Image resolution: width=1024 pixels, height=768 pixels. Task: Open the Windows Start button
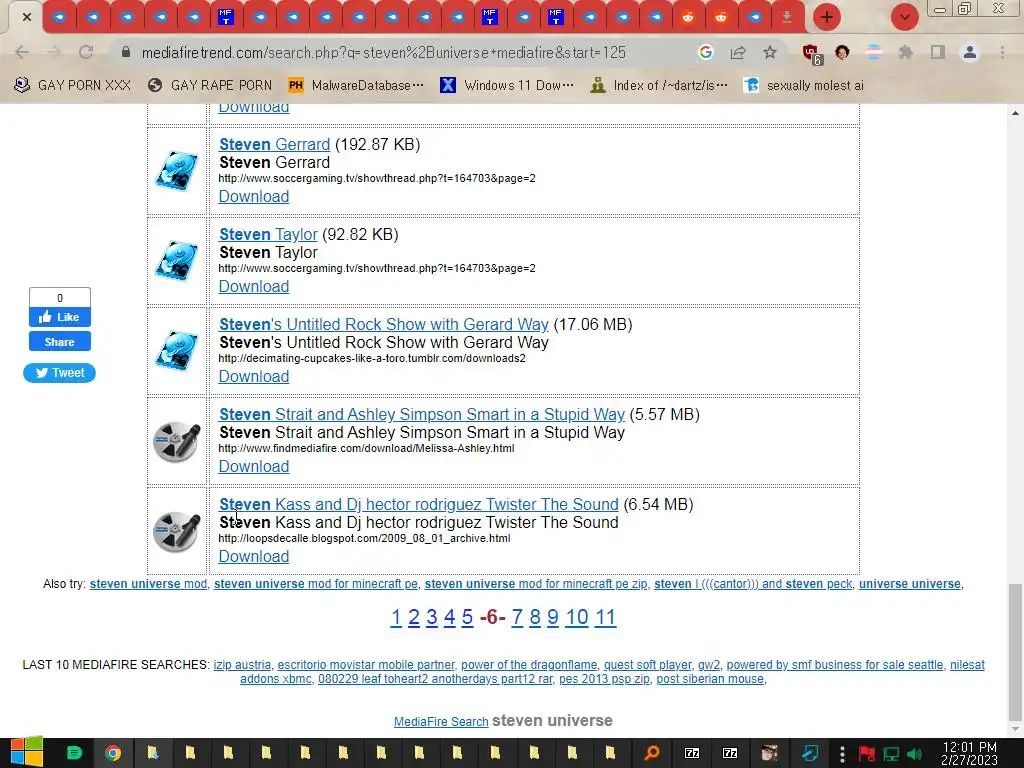(x=27, y=752)
